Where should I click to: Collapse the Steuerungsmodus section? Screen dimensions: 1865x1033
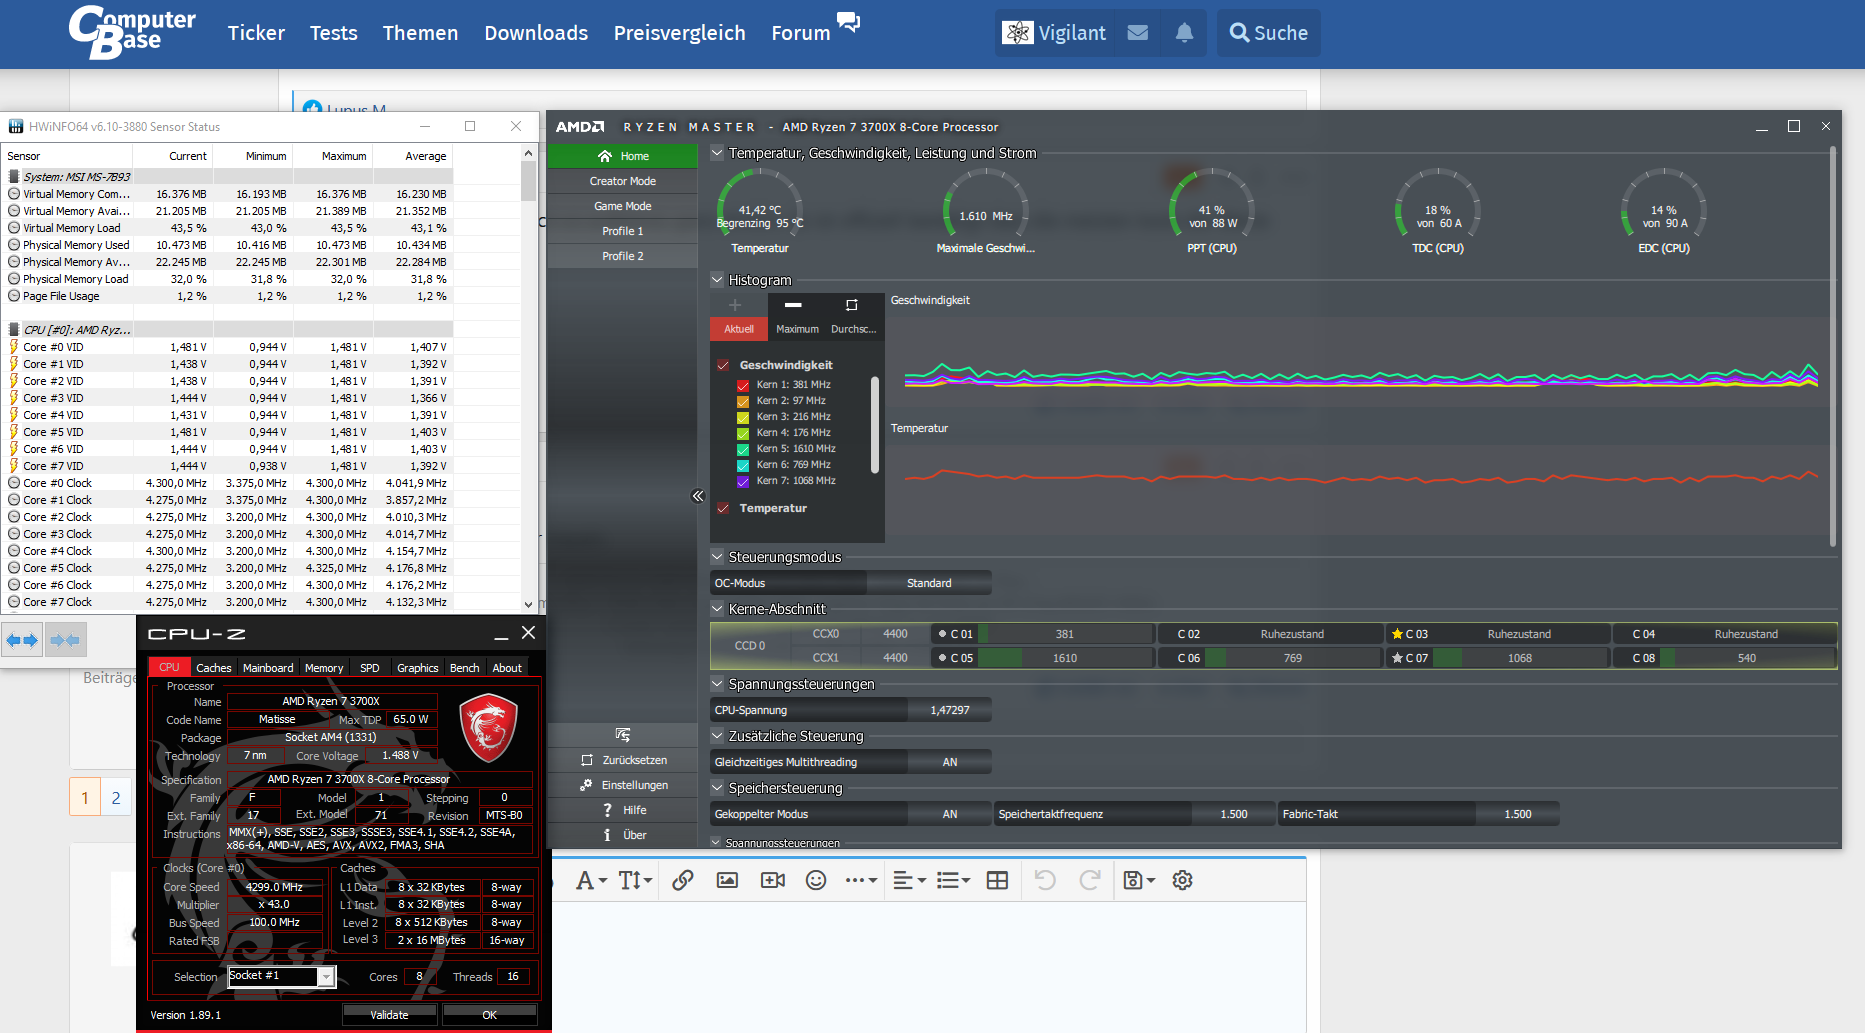(717, 557)
